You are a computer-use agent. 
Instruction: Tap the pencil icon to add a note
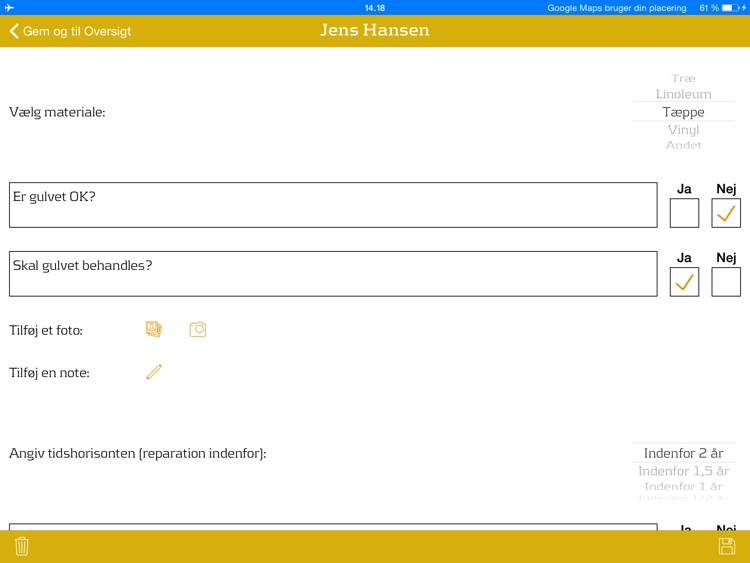pos(154,372)
